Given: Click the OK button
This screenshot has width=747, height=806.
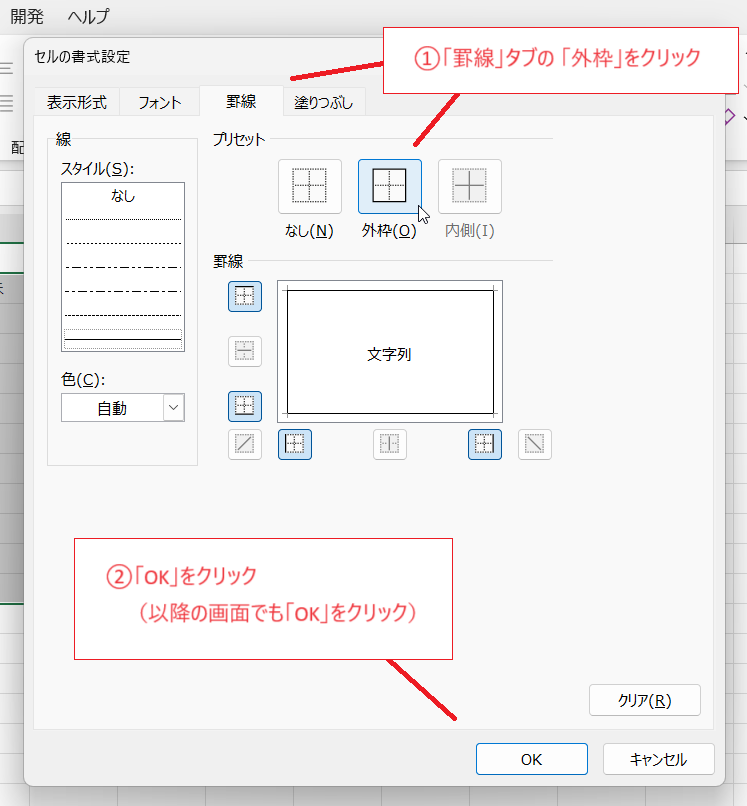Looking at the screenshot, I should point(532,759).
